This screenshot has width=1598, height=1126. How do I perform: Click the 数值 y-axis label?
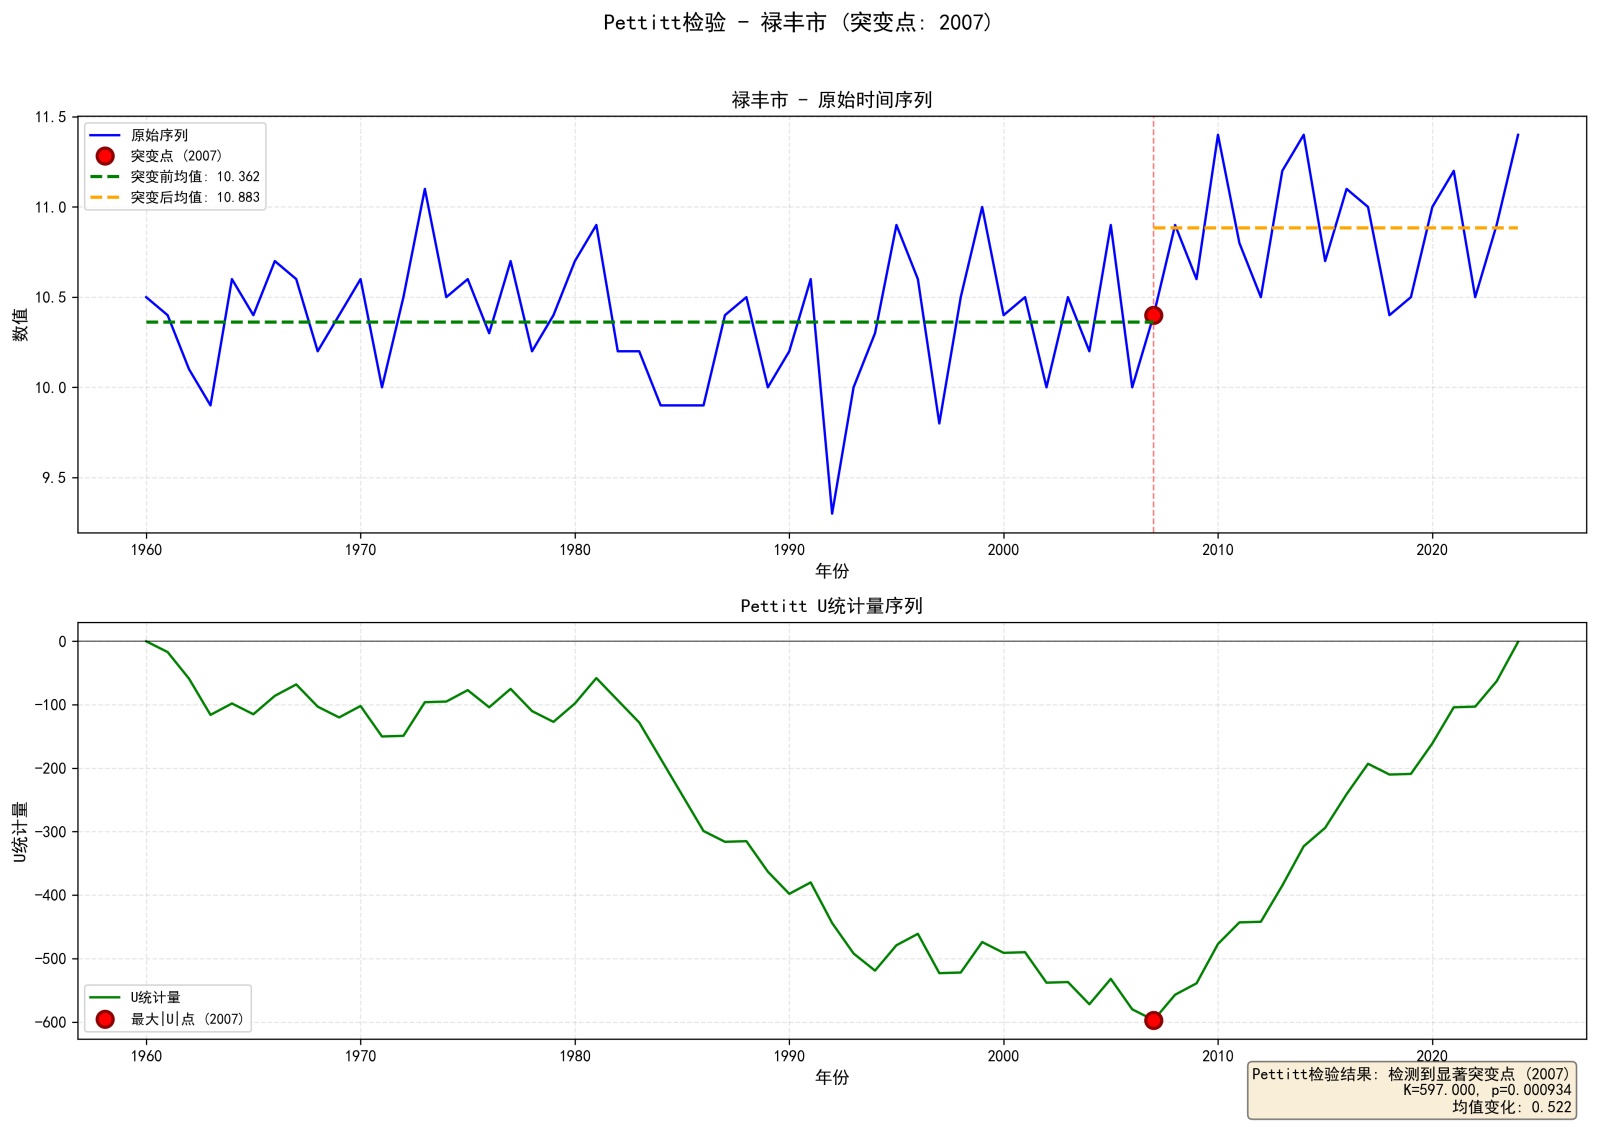[x=21, y=325]
